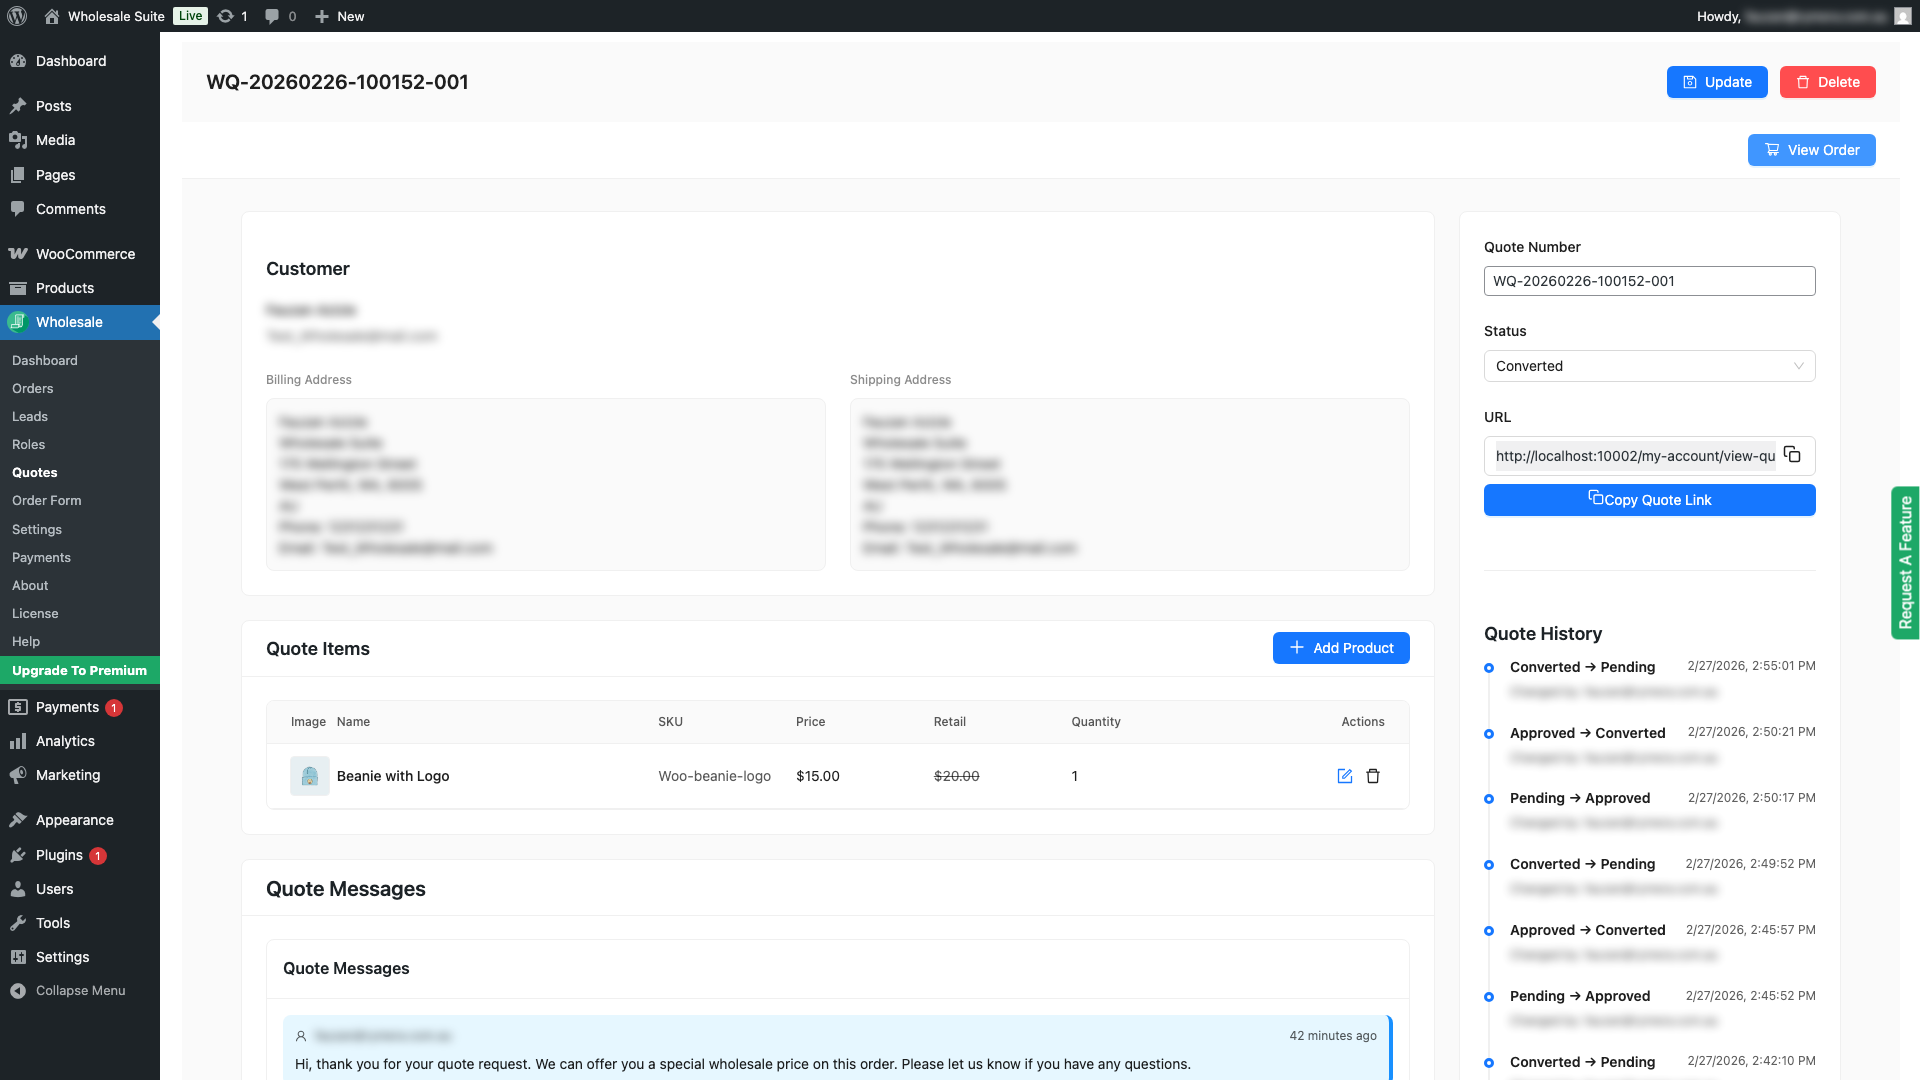Viewport: 1920px width, 1080px height.
Task: Click the updates icon in the admin bar
Action: [226, 16]
